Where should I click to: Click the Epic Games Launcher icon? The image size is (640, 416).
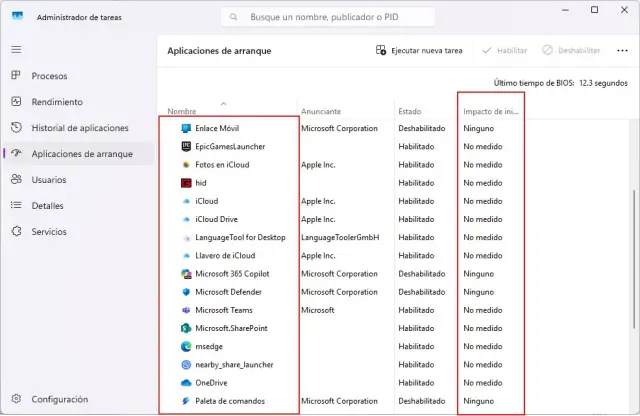pyautogui.click(x=186, y=147)
